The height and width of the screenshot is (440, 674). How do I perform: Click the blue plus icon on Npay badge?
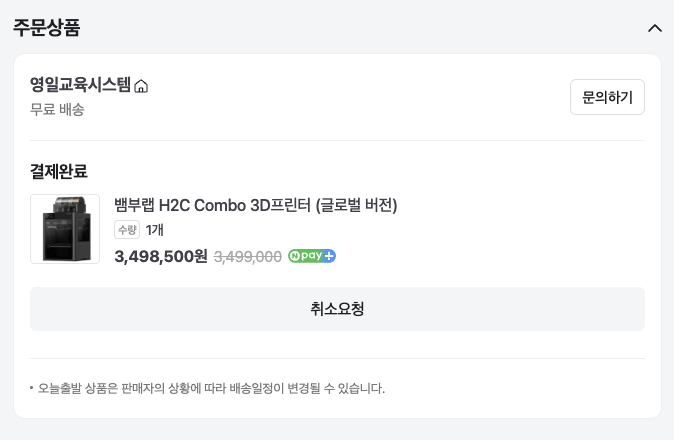[x=329, y=256]
